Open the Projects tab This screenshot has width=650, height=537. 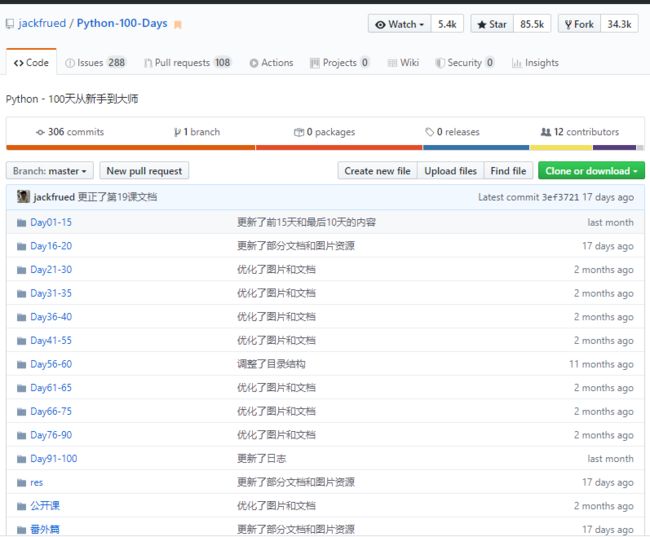tap(340, 63)
